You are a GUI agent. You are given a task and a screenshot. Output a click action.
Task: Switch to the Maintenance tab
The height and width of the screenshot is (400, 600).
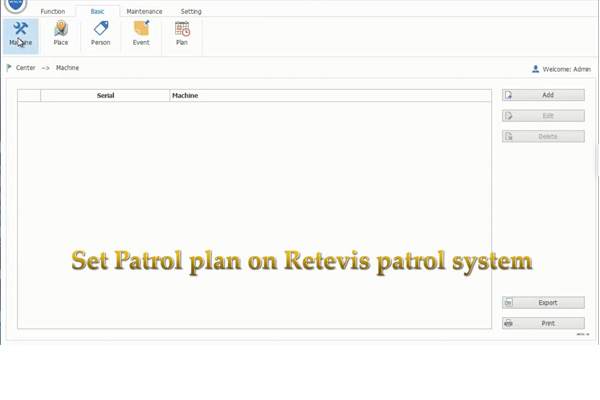144,11
